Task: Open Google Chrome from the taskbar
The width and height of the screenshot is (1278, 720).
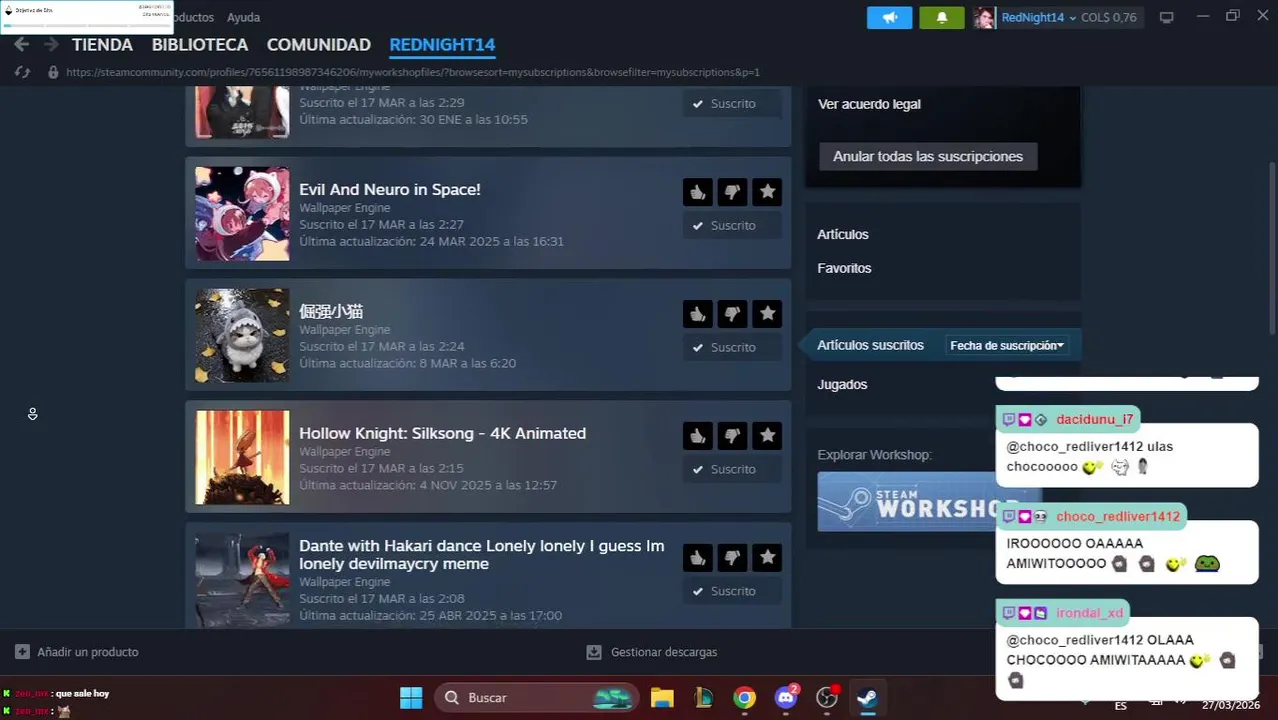Action: 744,697
